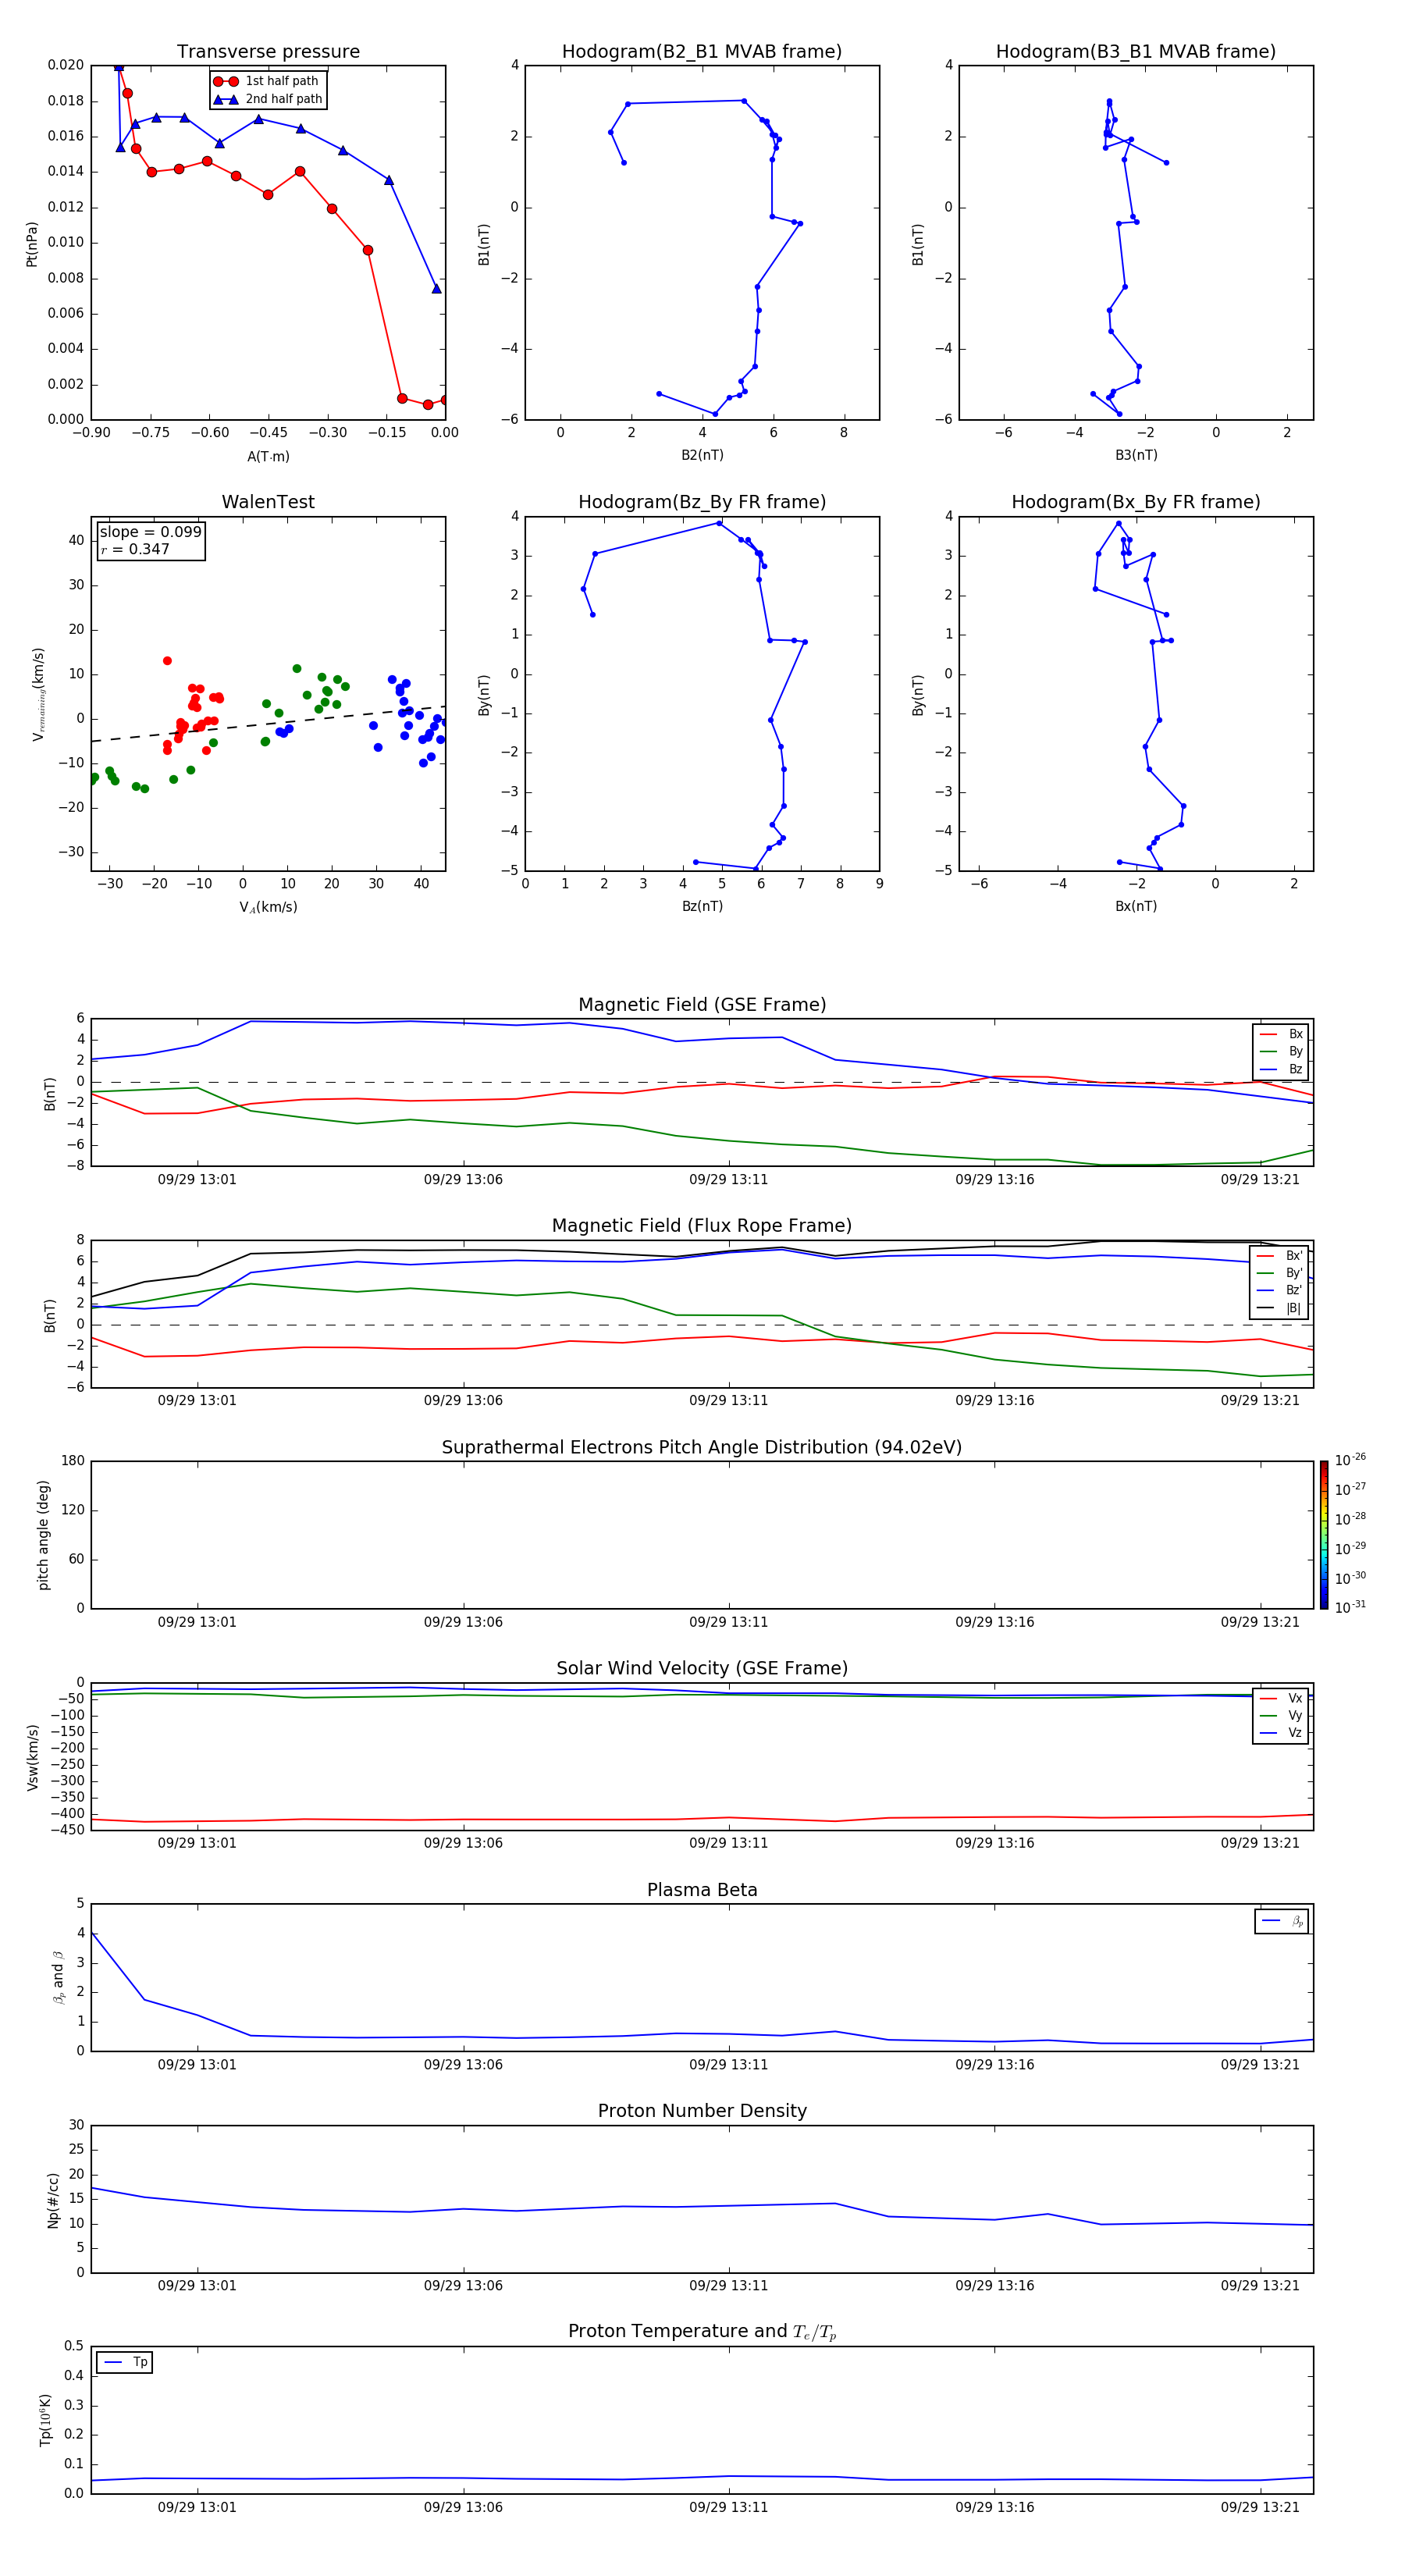Click '09/29 13:01' tick under GSE Magnetic Field panel
This screenshot has height=2576, width=1405.
coord(197,1180)
